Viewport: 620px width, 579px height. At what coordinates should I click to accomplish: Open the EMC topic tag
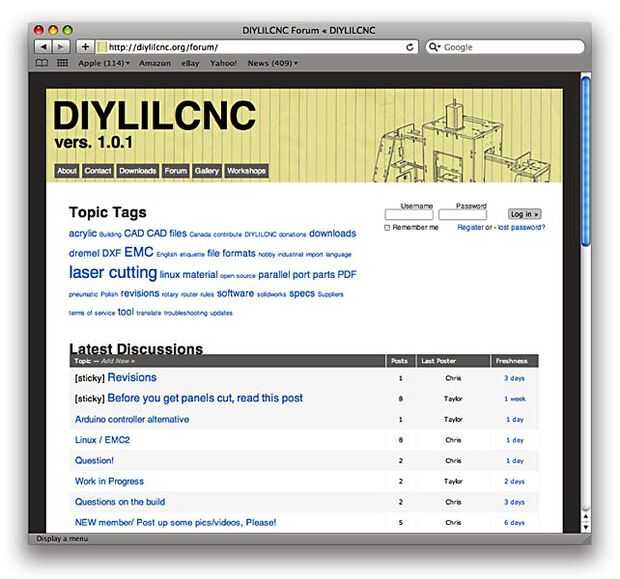point(139,252)
